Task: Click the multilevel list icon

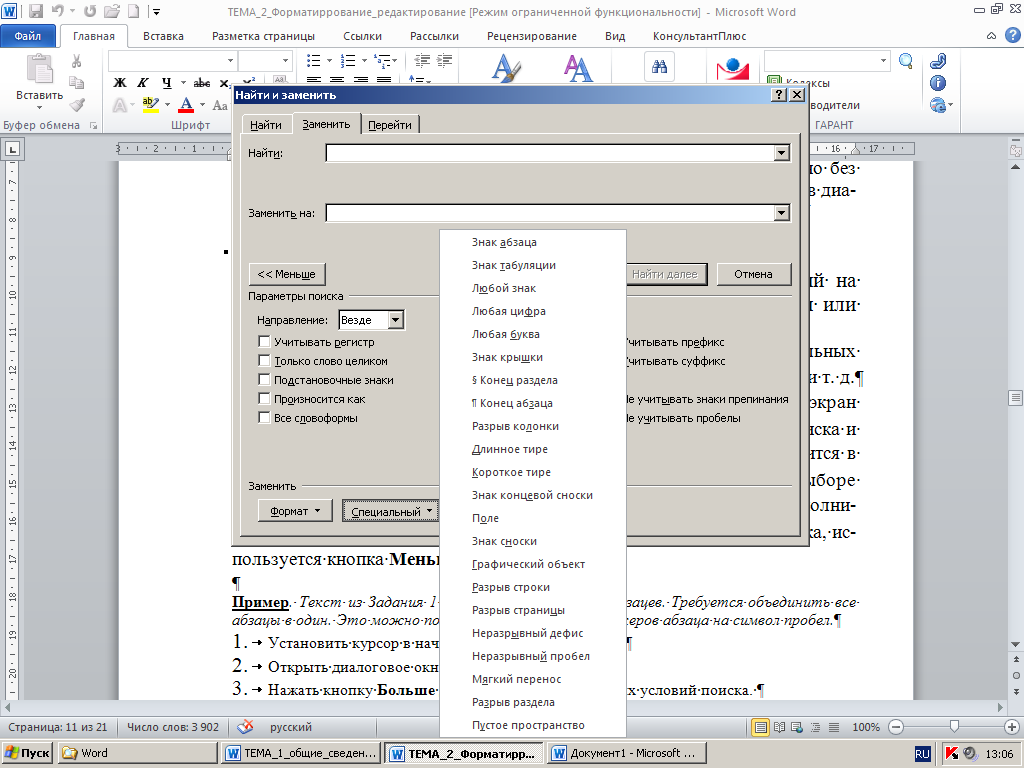Action: [382, 61]
